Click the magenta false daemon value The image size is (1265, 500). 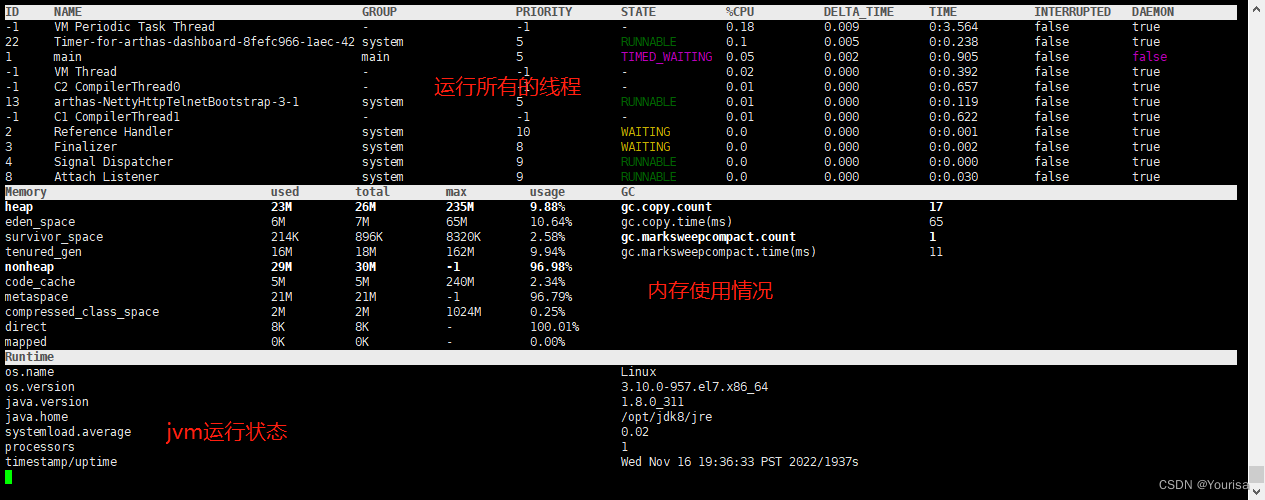(x=1150, y=57)
